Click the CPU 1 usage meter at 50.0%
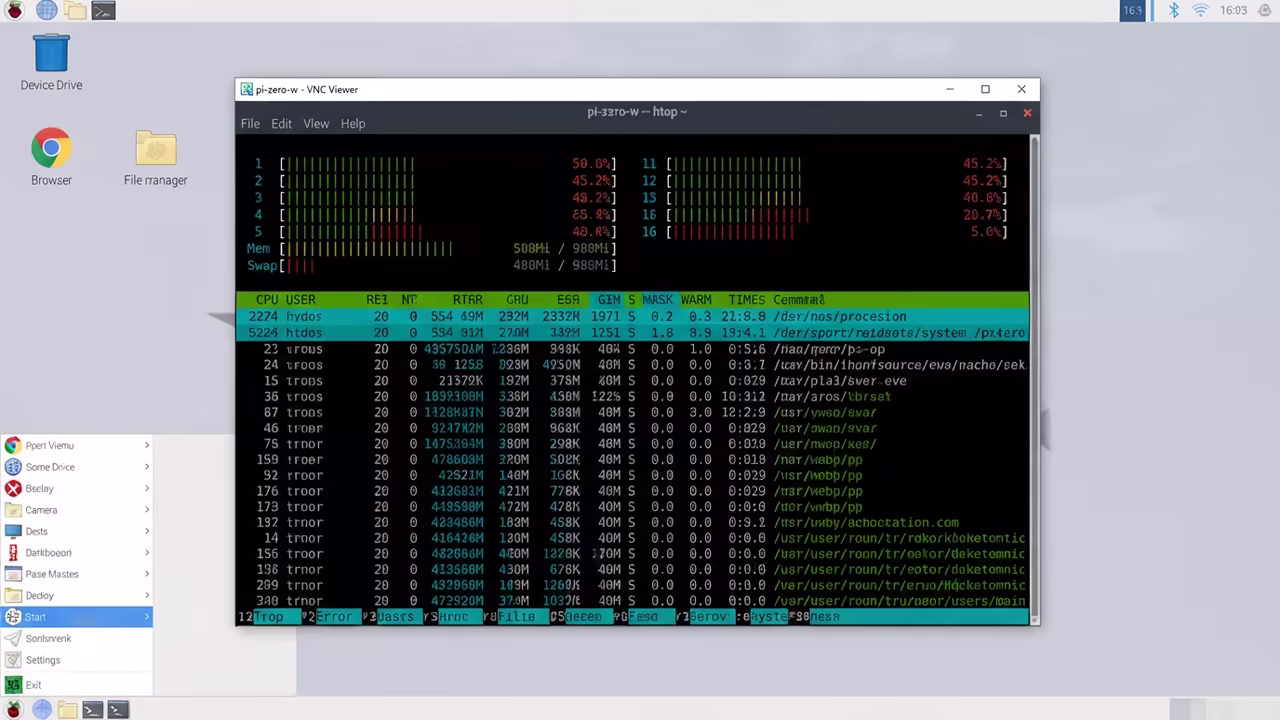This screenshot has width=1280, height=720. [435, 163]
